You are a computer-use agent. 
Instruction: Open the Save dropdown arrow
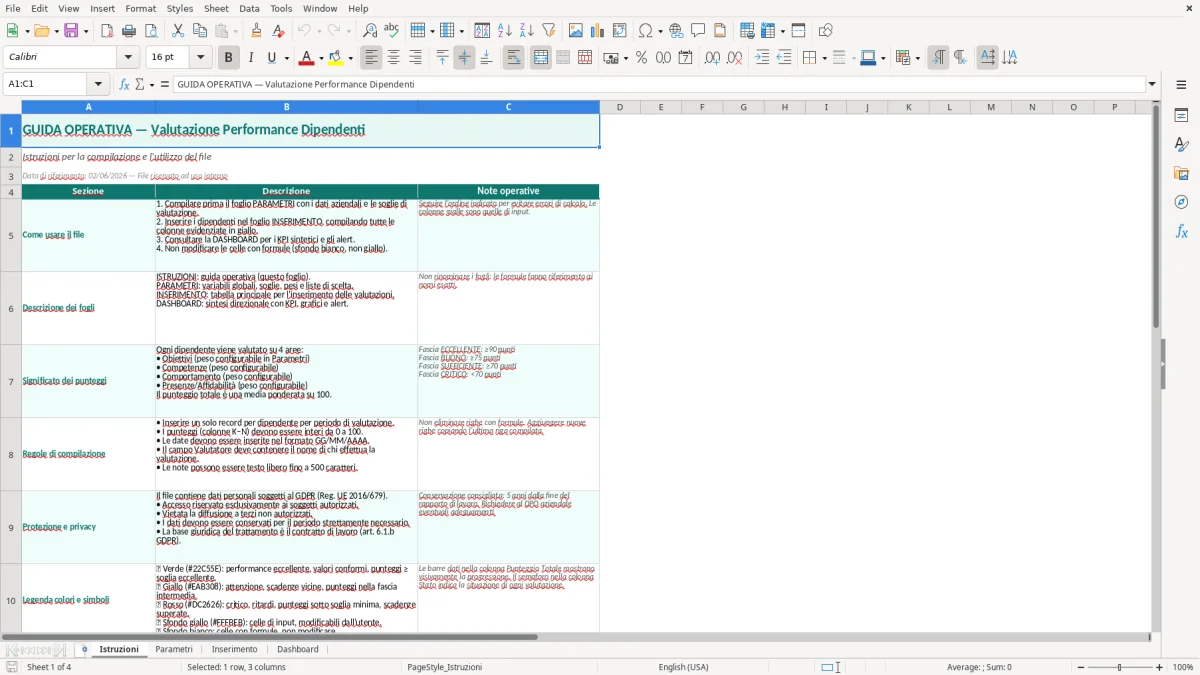point(86,31)
